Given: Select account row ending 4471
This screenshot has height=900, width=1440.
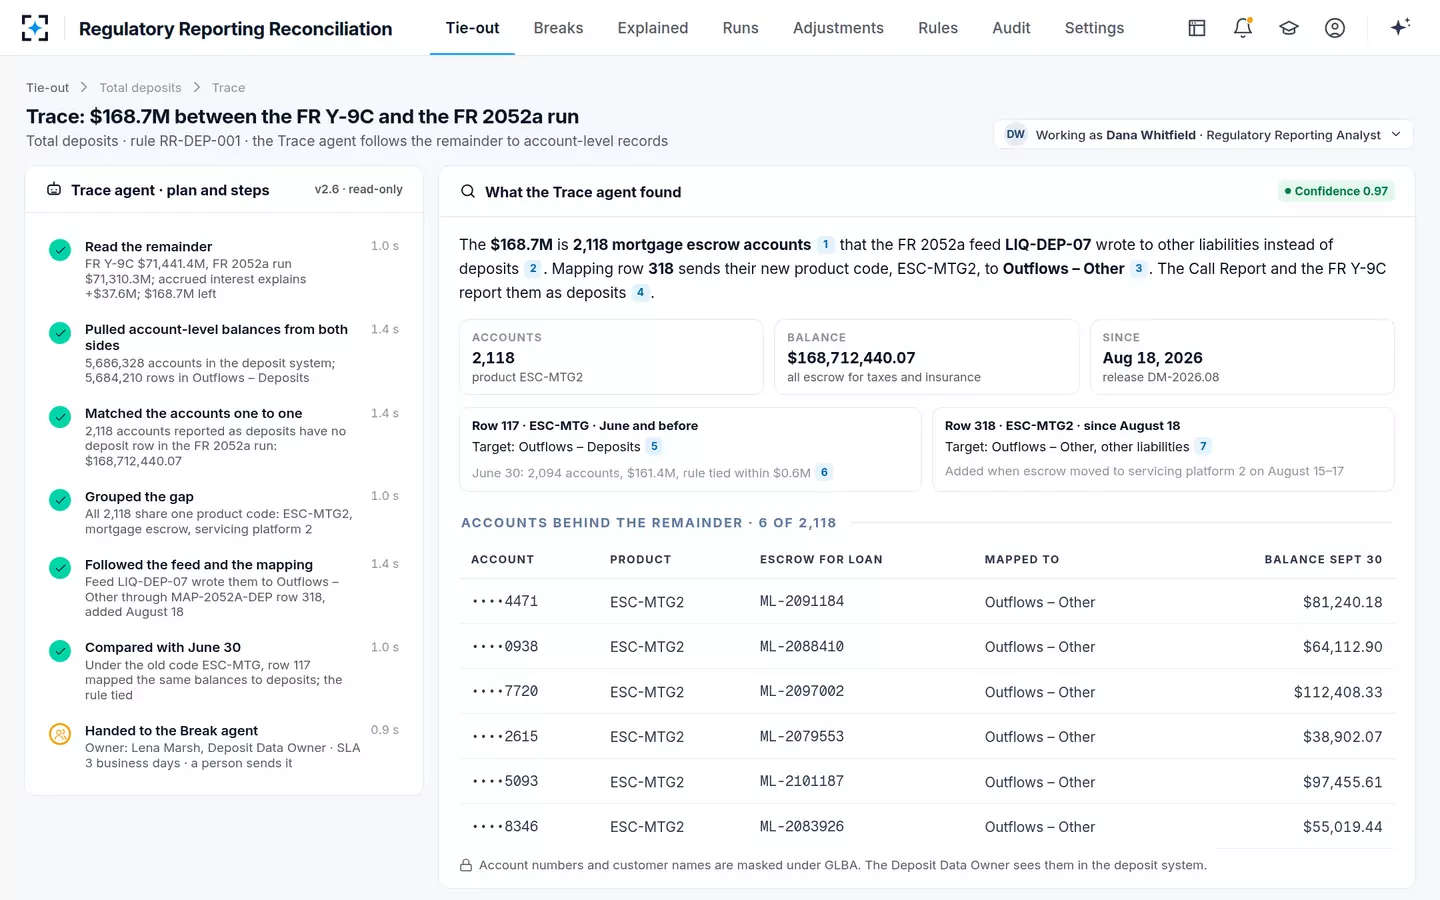Looking at the screenshot, I should [x=927, y=602].
